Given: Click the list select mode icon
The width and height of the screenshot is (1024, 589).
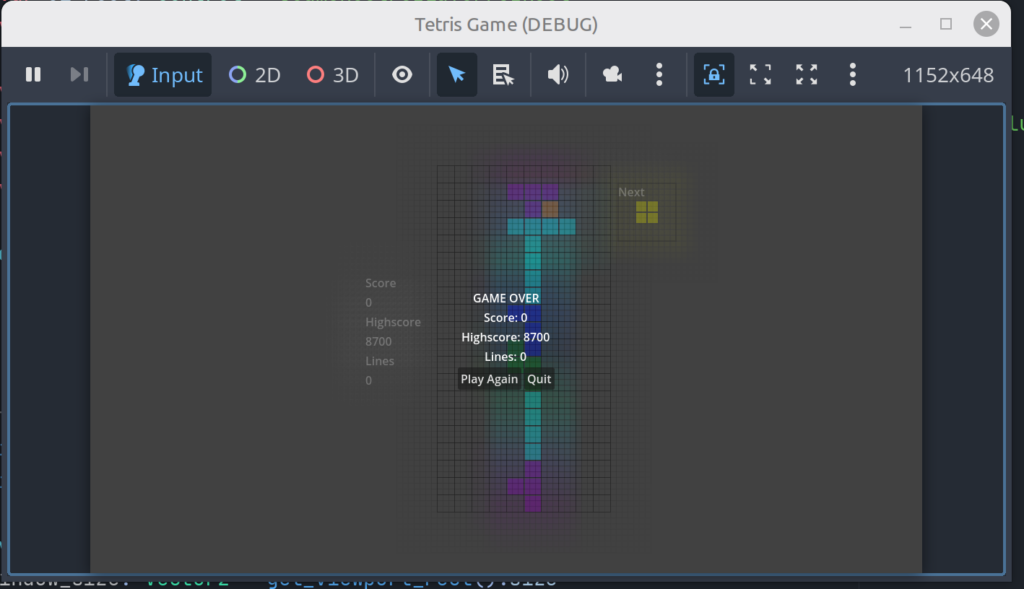Looking at the screenshot, I should [x=503, y=75].
